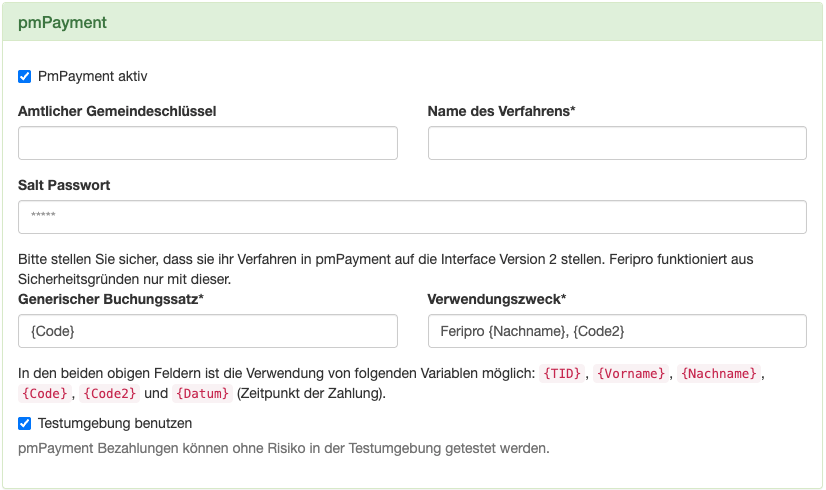The height and width of the screenshot is (490, 826).
Task: Toggle the Testumgebung benutzen checkbox
Action: coord(25,423)
